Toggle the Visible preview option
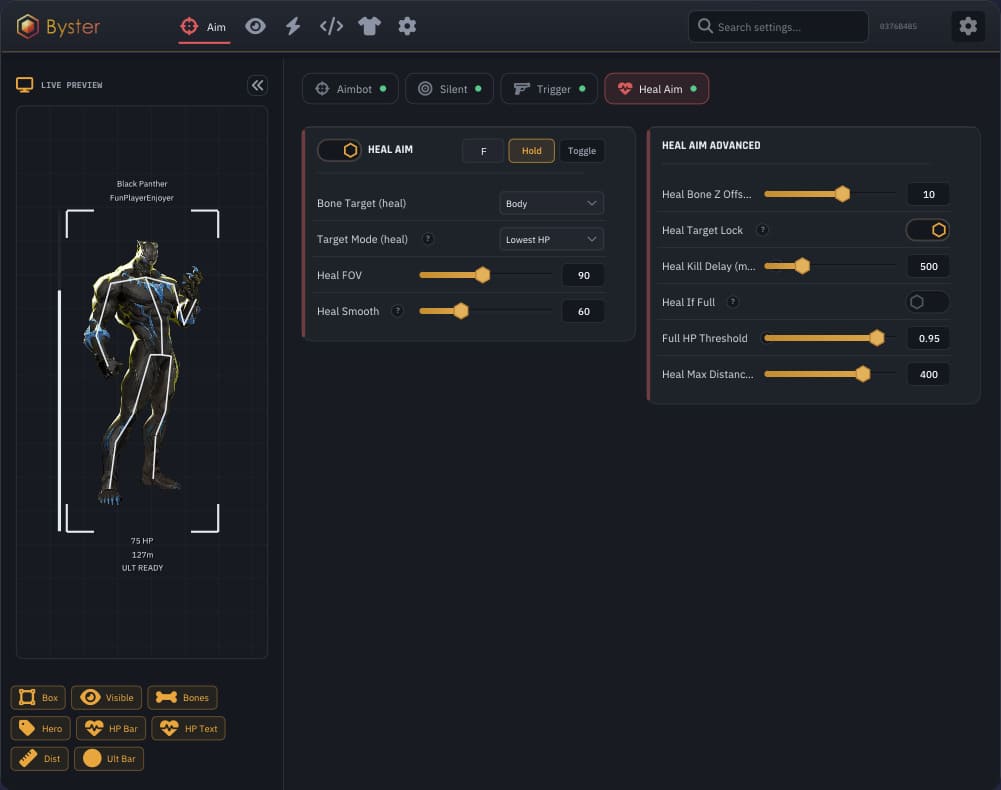Screen dimensions: 1001x790 pyautogui.click(x=107, y=697)
